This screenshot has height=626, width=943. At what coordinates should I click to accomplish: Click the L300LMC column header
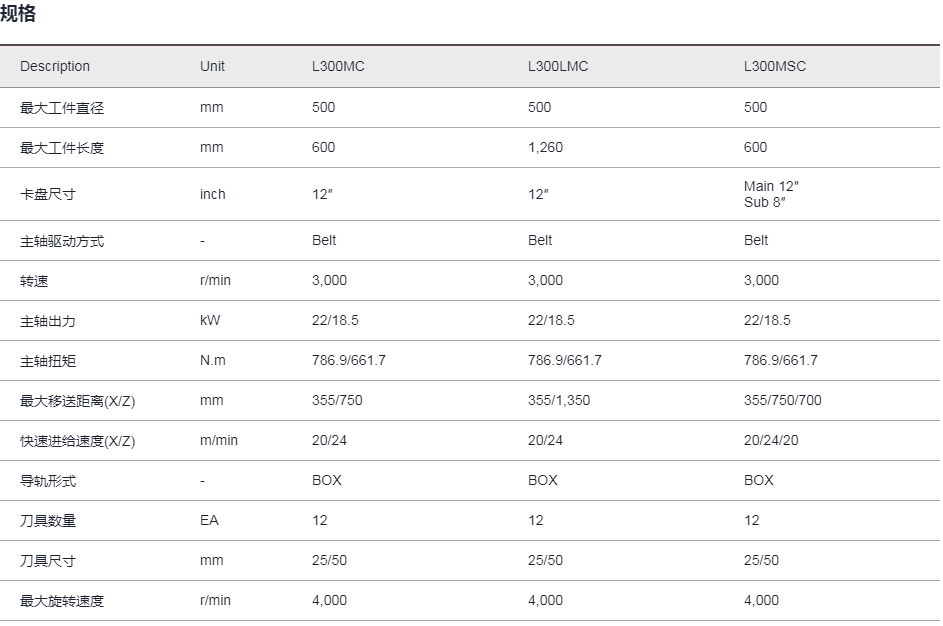click(x=558, y=66)
